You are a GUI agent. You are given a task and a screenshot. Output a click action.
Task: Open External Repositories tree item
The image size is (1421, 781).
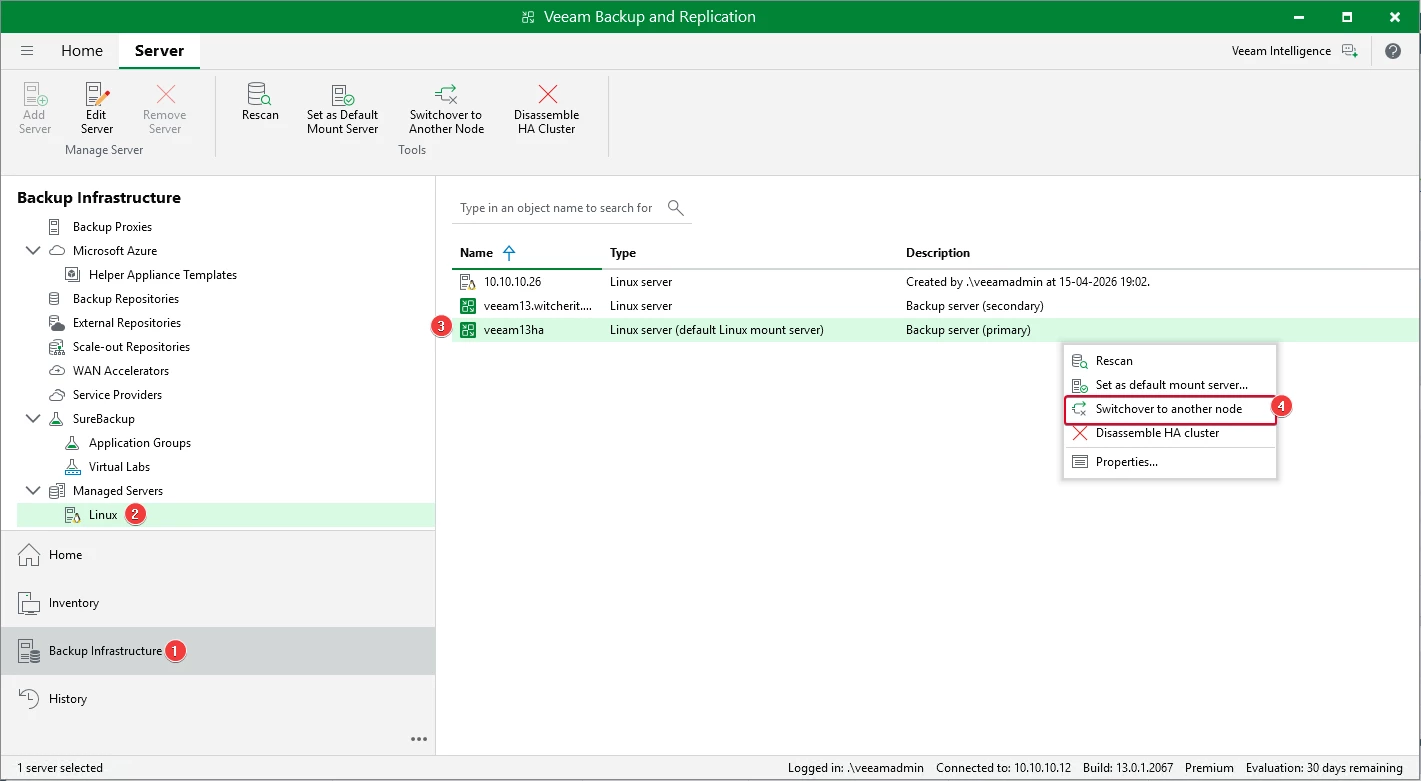click(127, 323)
